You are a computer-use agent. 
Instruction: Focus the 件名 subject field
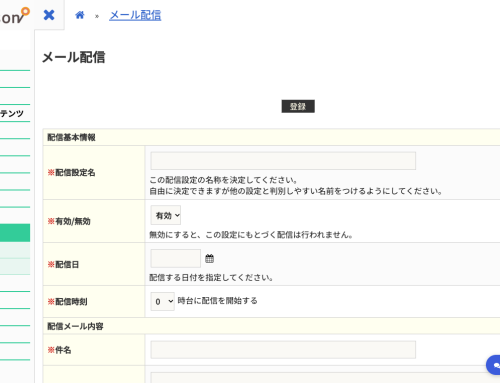[283, 350]
